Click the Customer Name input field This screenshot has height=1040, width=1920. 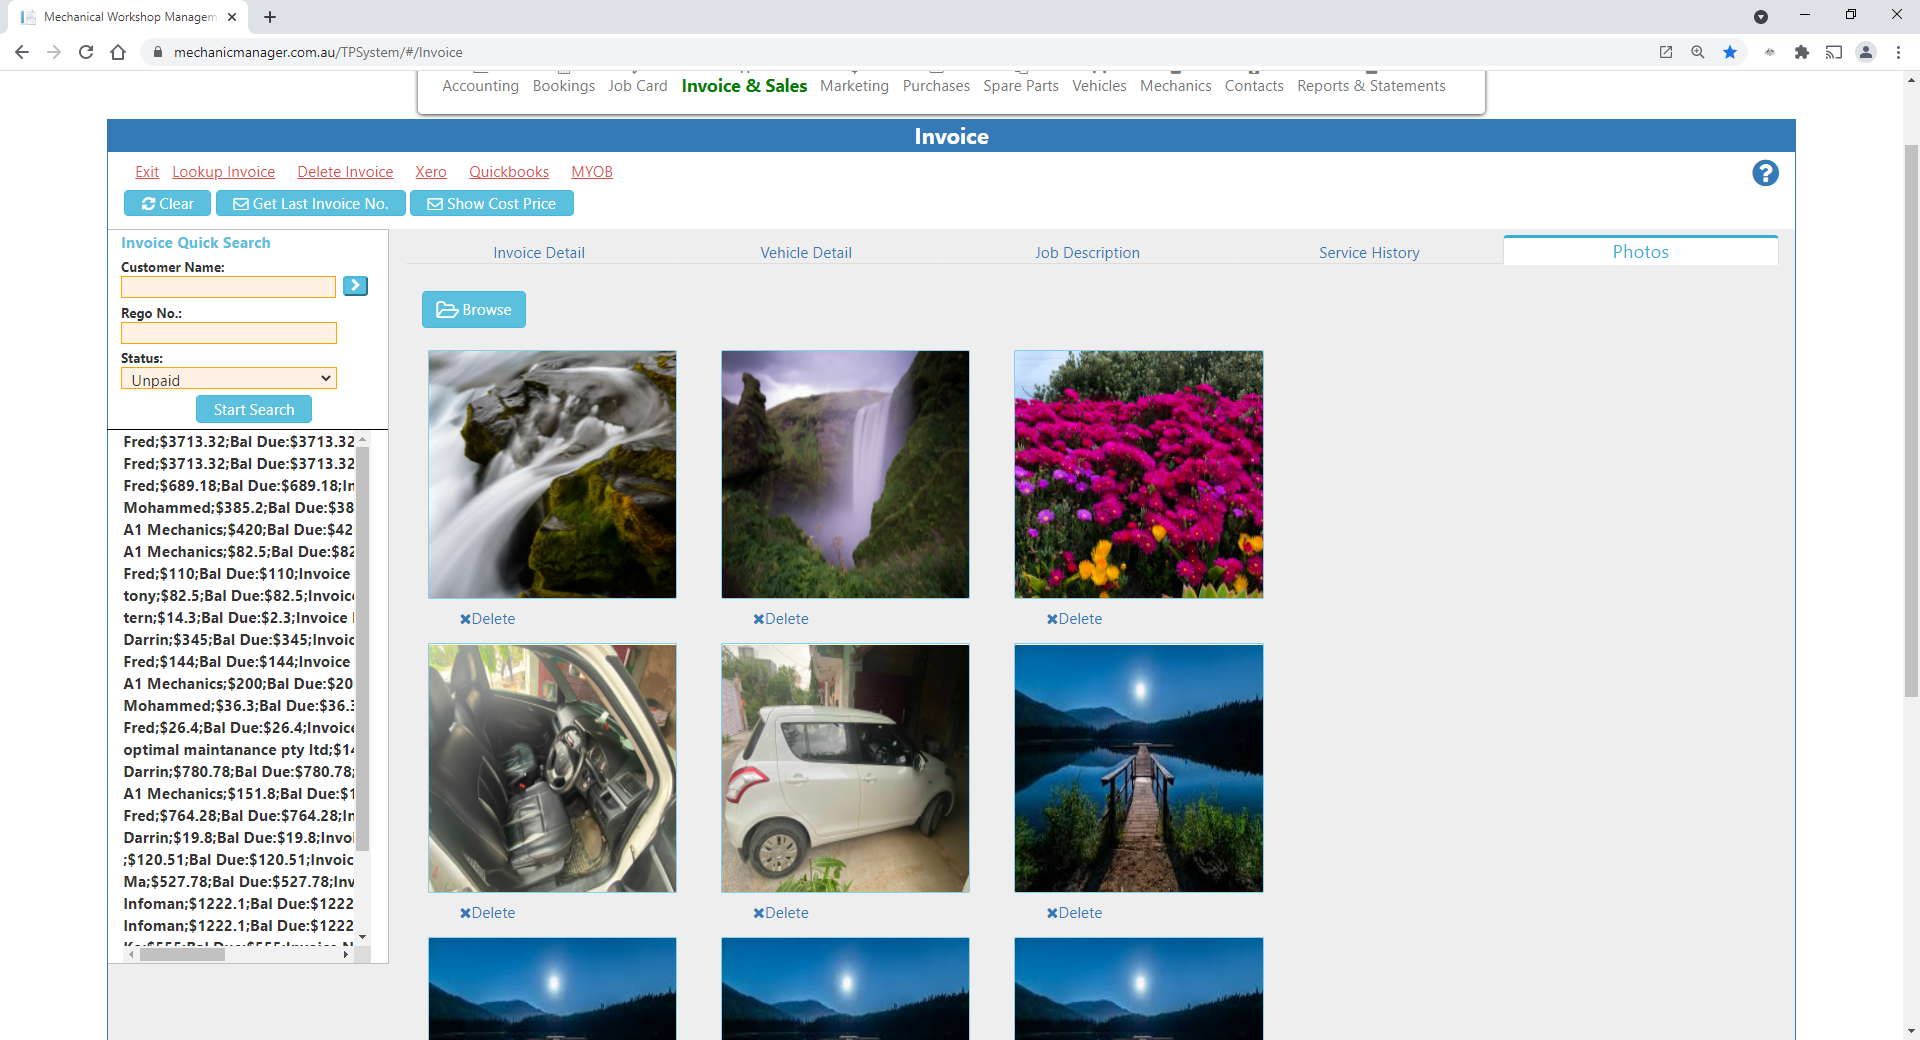point(228,287)
